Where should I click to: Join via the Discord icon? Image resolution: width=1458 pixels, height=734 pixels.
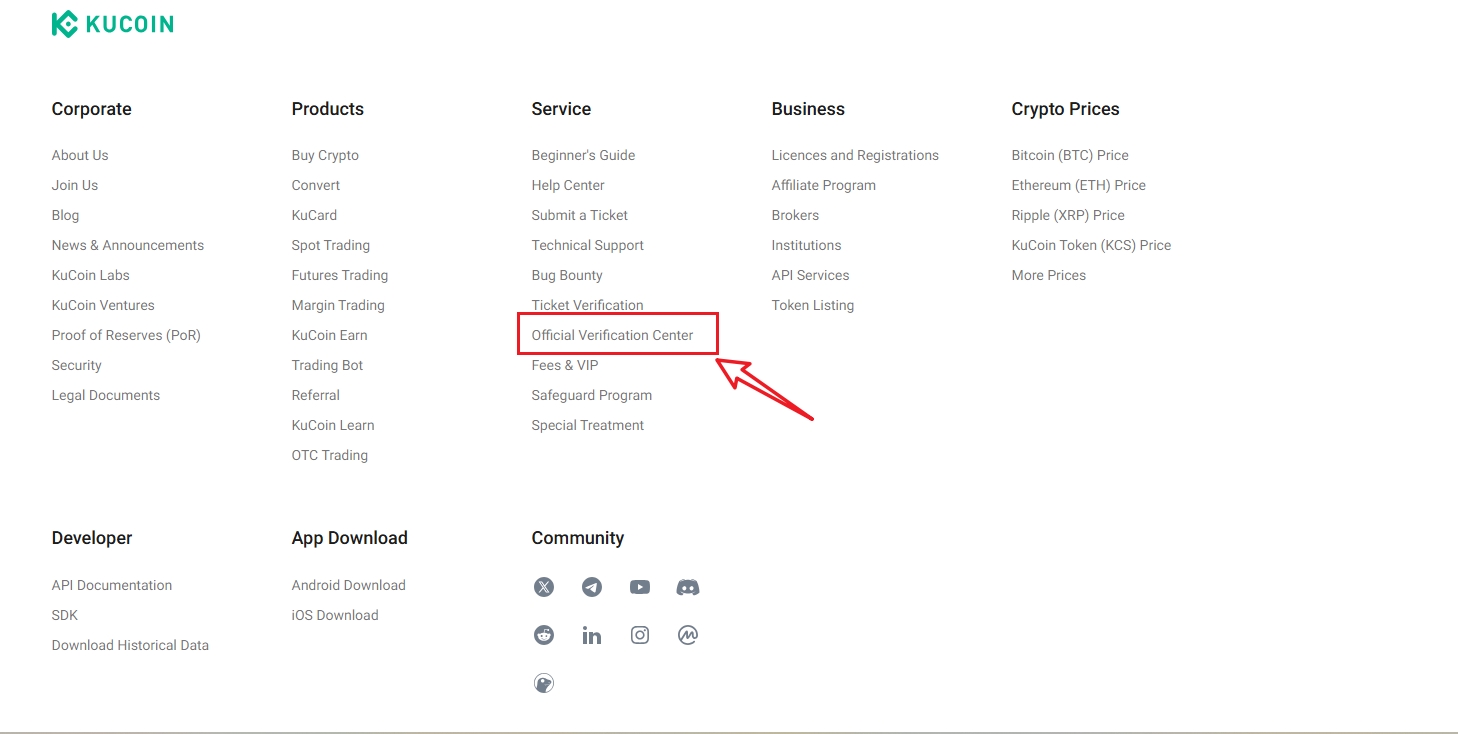(x=688, y=587)
